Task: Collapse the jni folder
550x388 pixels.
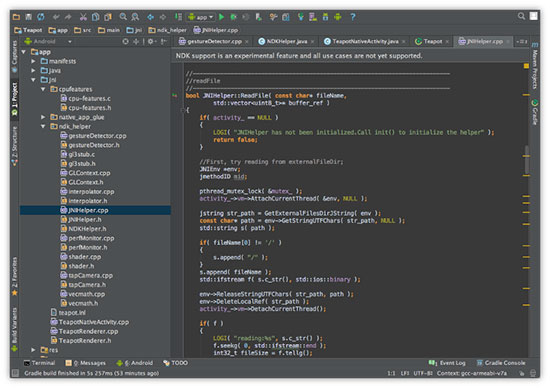Action: 33,80
